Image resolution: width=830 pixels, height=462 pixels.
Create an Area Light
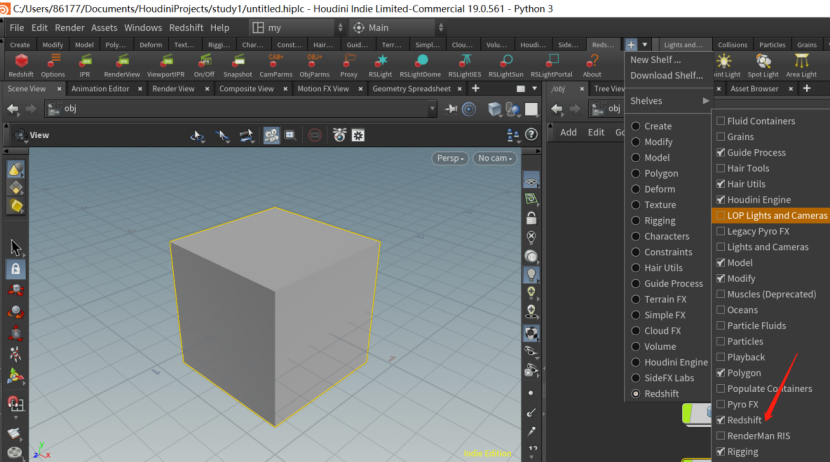[801, 65]
